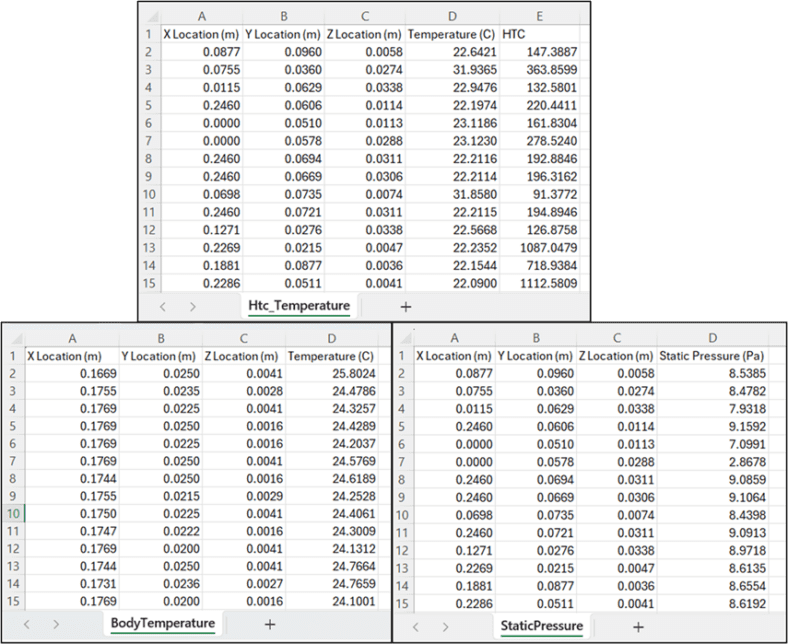This screenshot has width=788, height=644.
Task: Select X location cell 0.1669
Action: (x=72, y=374)
